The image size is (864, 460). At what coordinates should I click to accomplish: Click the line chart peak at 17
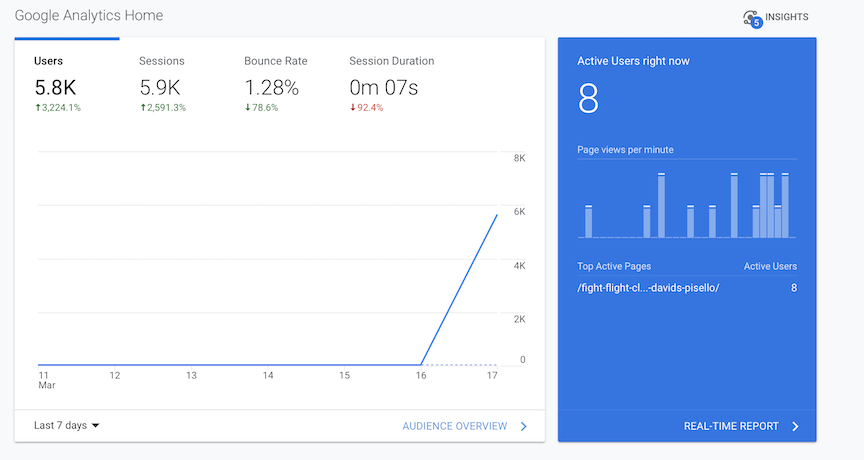[x=497, y=215]
